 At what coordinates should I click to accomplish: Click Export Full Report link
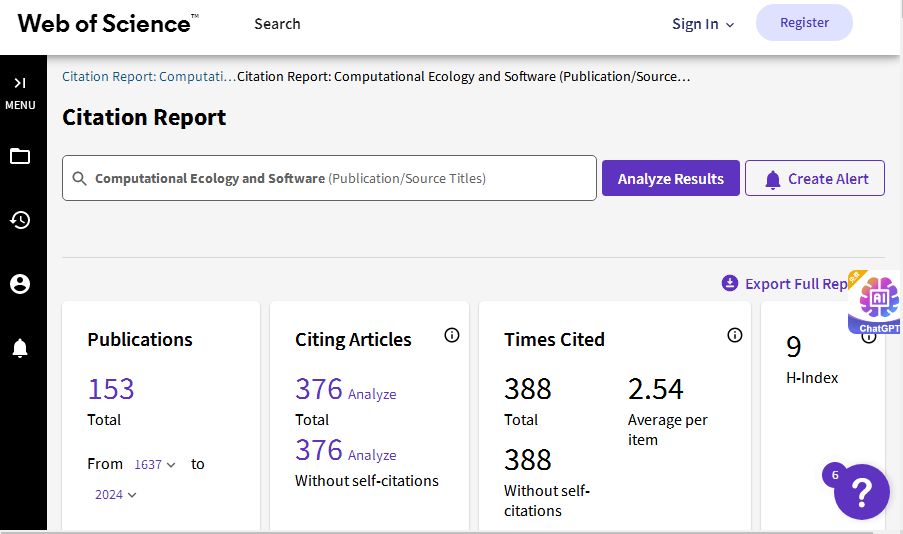(796, 284)
